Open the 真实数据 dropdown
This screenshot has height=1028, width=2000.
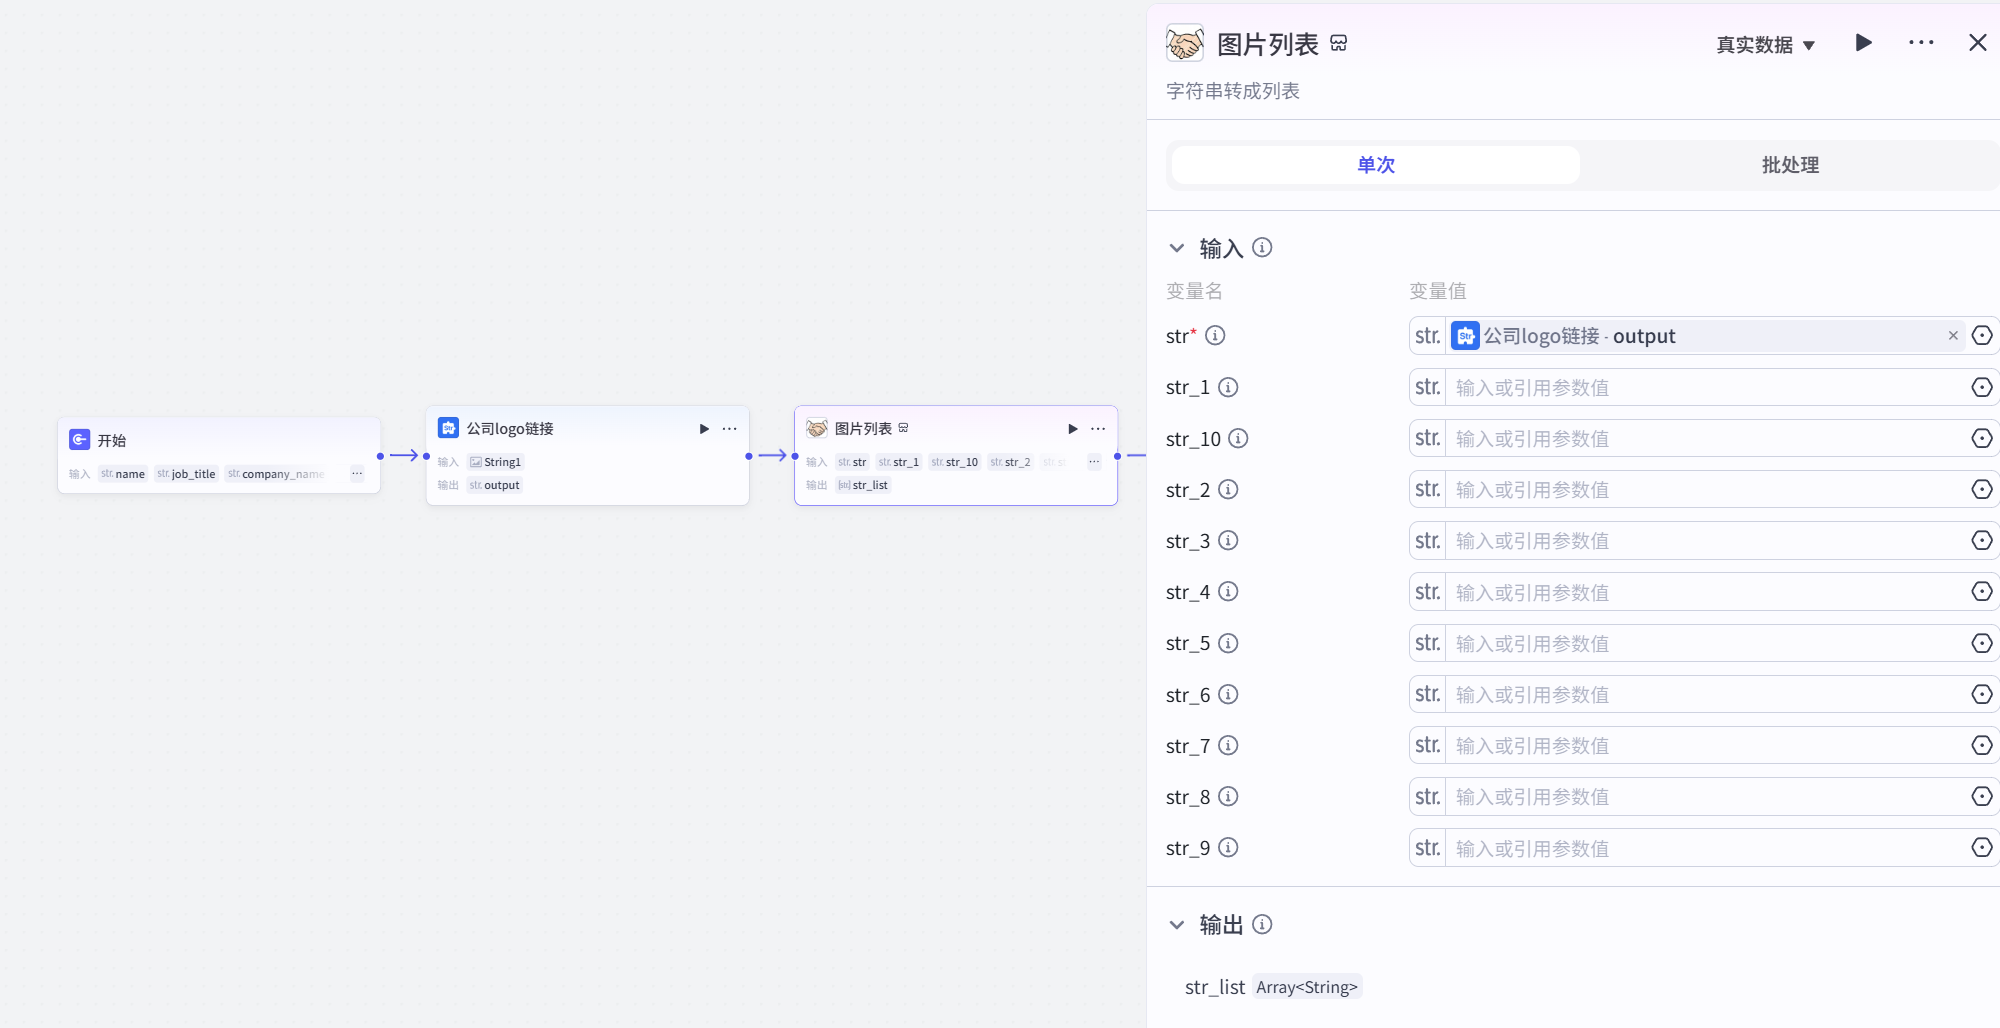pos(1766,45)
